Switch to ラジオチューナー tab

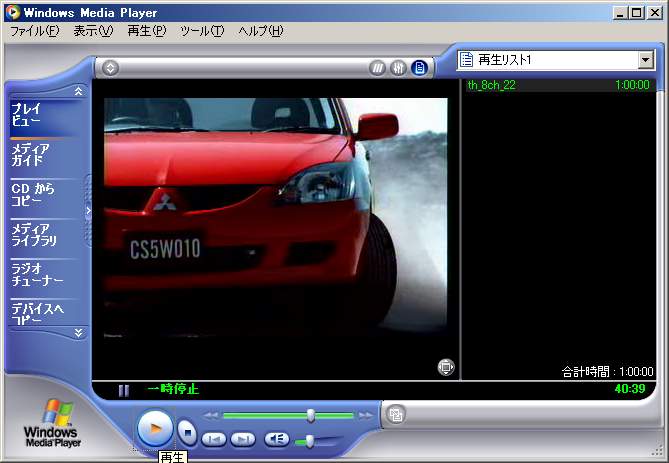[x=44, y=274]
